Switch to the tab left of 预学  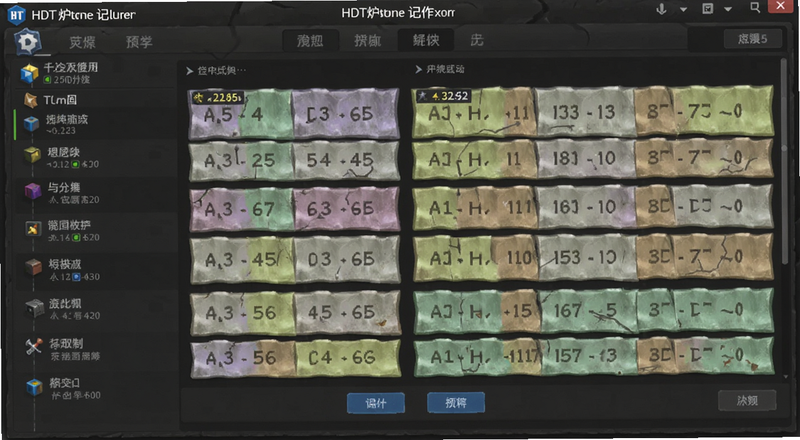pos(82,42)
